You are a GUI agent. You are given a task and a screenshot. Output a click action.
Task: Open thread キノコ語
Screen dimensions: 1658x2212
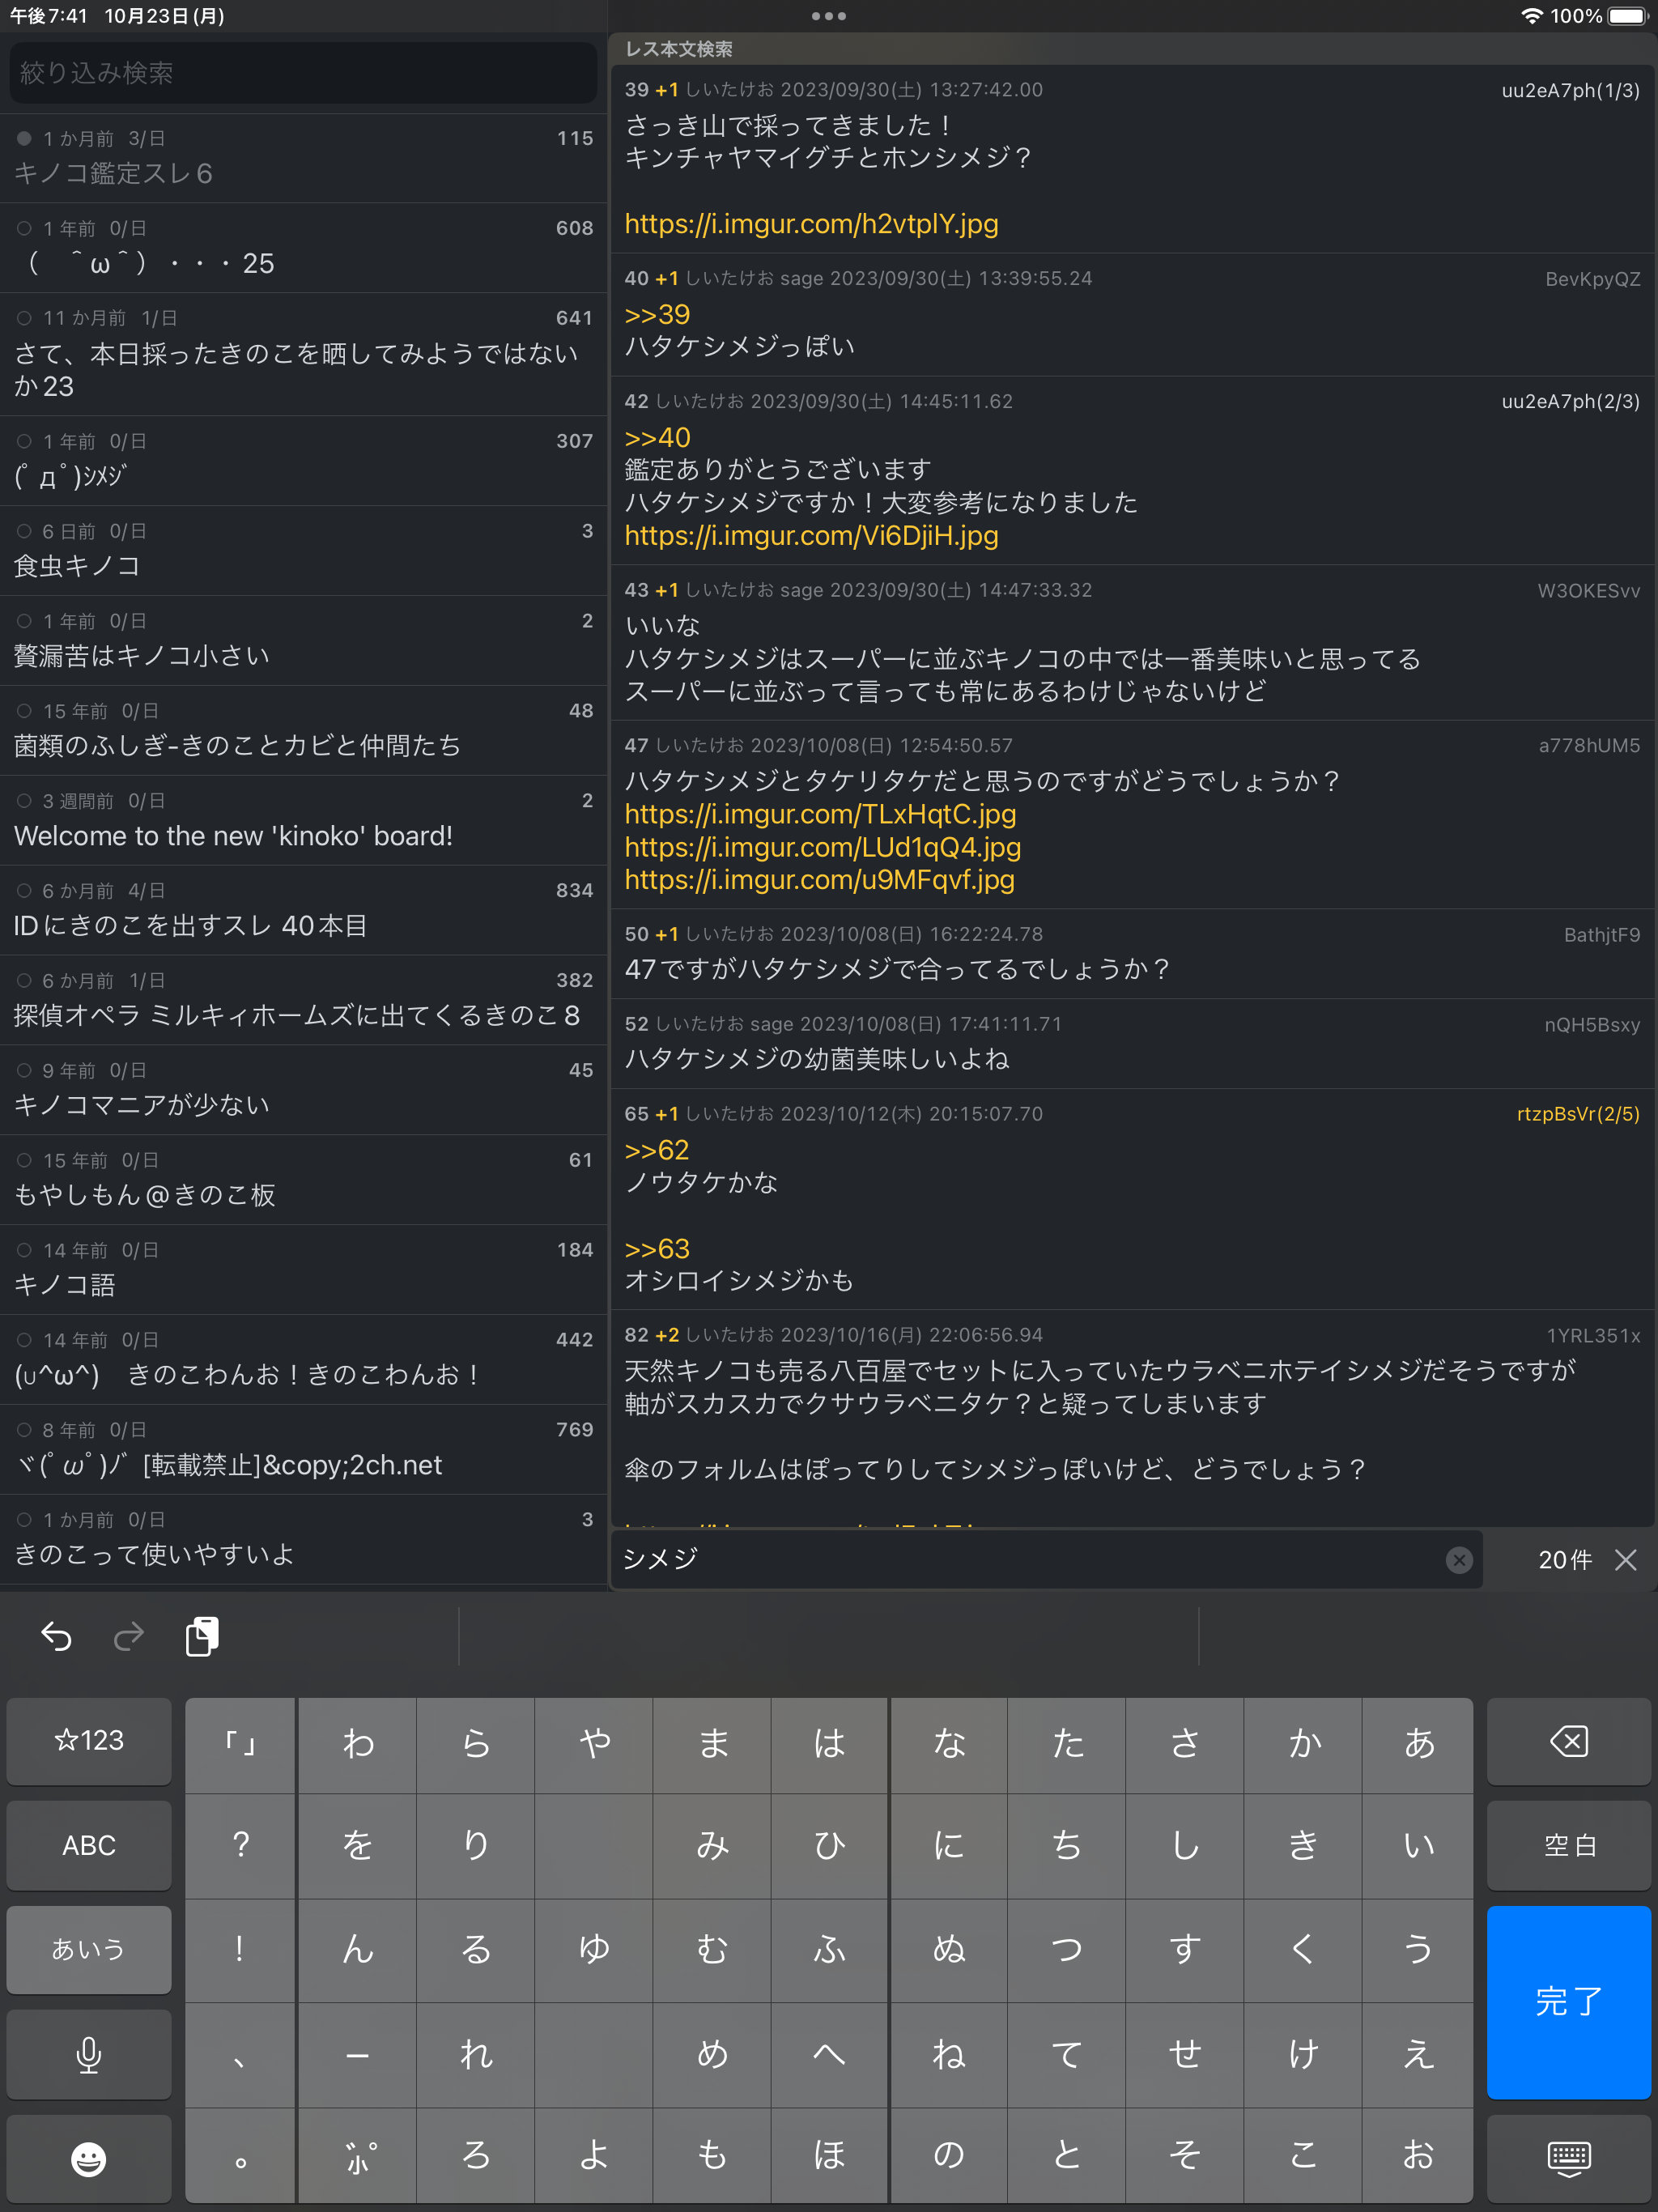pos(303,1270)
